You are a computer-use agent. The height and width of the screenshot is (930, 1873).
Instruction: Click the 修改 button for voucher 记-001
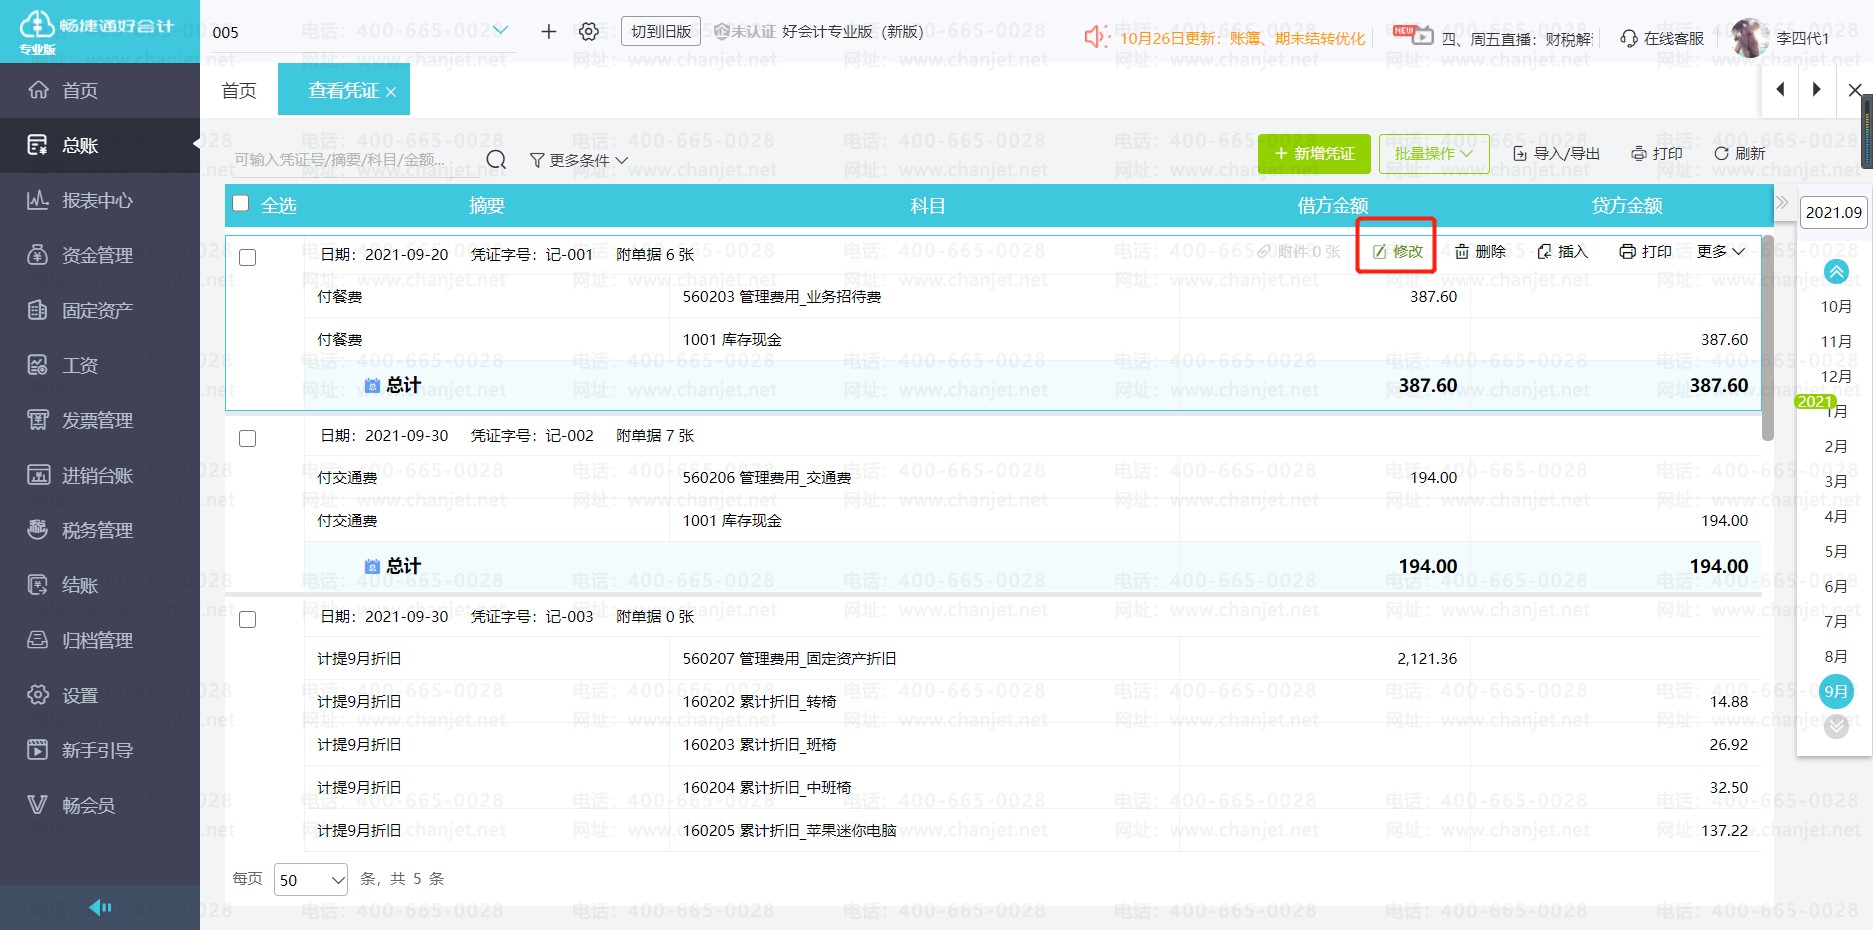point(1397,252)
